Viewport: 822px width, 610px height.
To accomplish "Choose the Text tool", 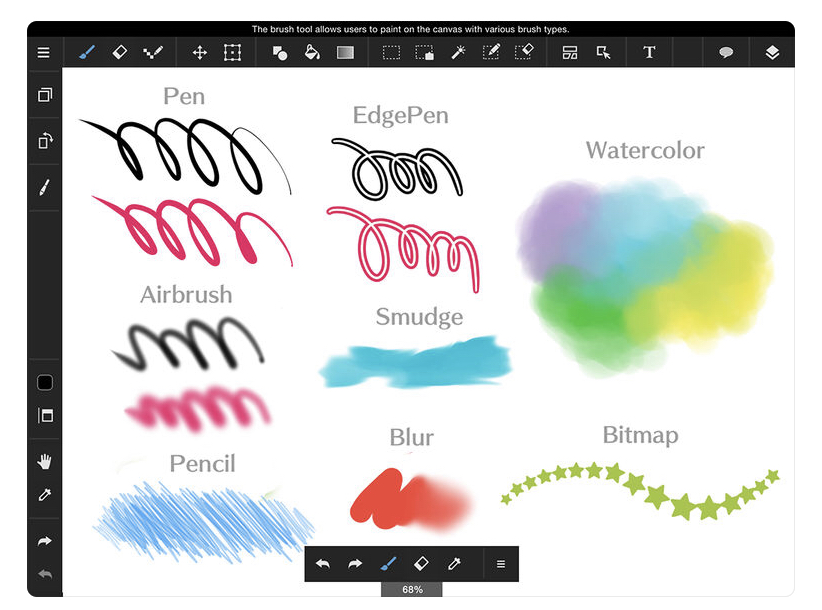I will tap(650, 52).
